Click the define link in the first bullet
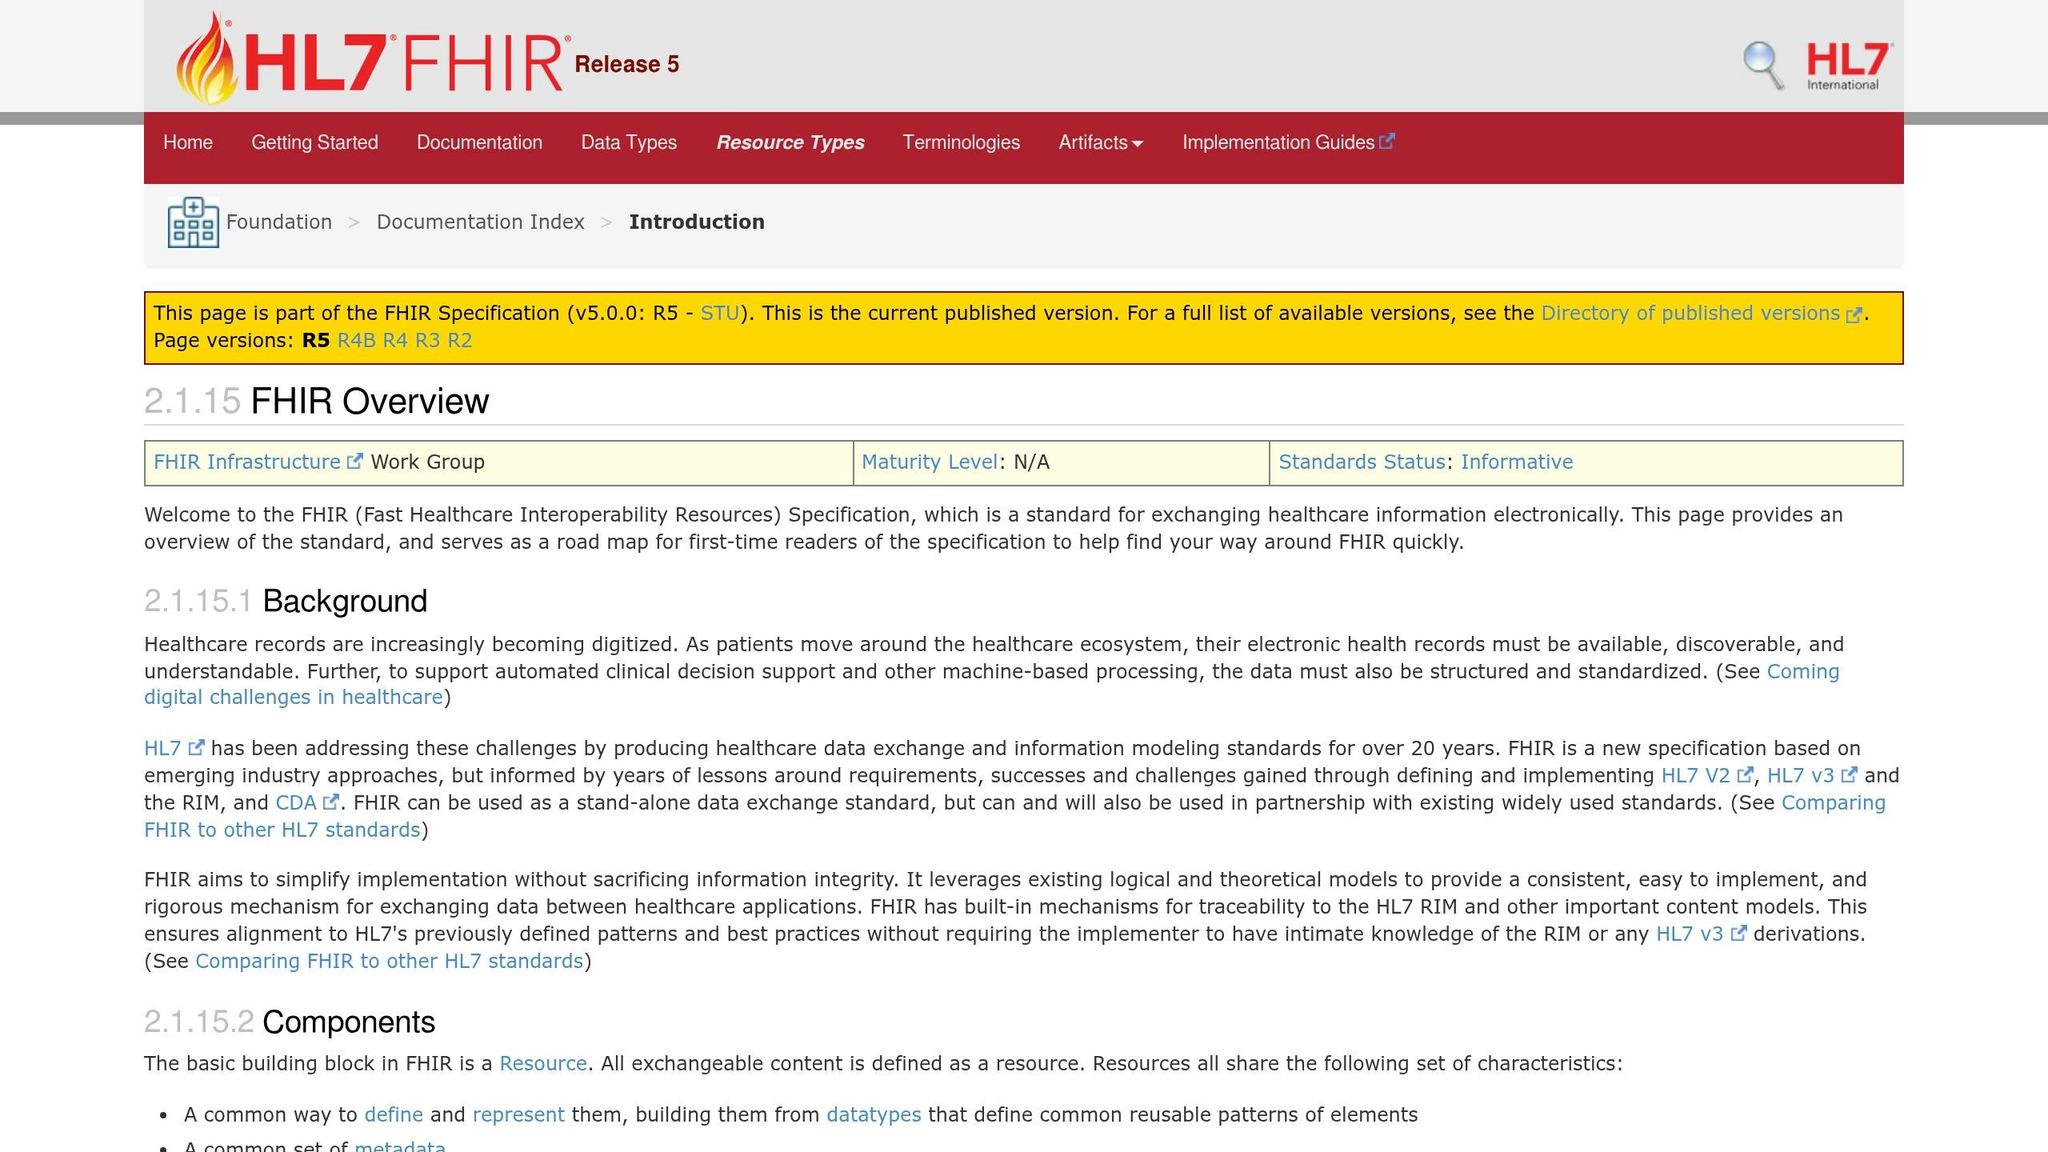 coord(393,1115)
